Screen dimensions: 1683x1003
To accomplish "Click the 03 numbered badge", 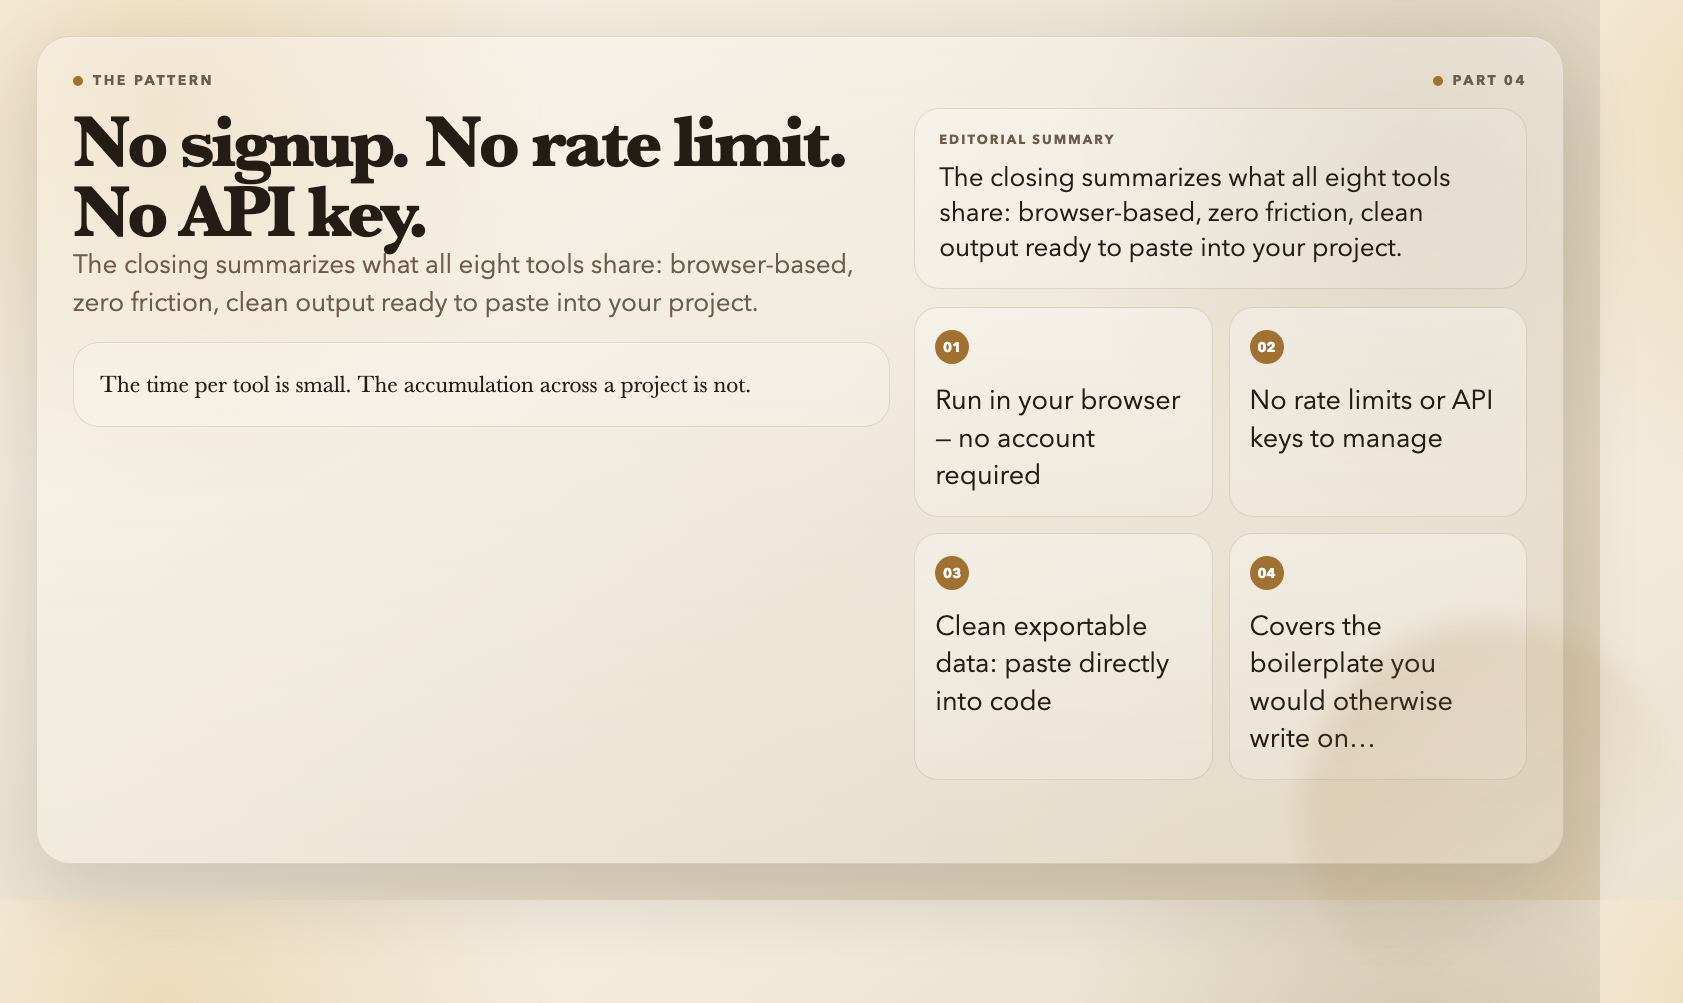I will point(951,573).
